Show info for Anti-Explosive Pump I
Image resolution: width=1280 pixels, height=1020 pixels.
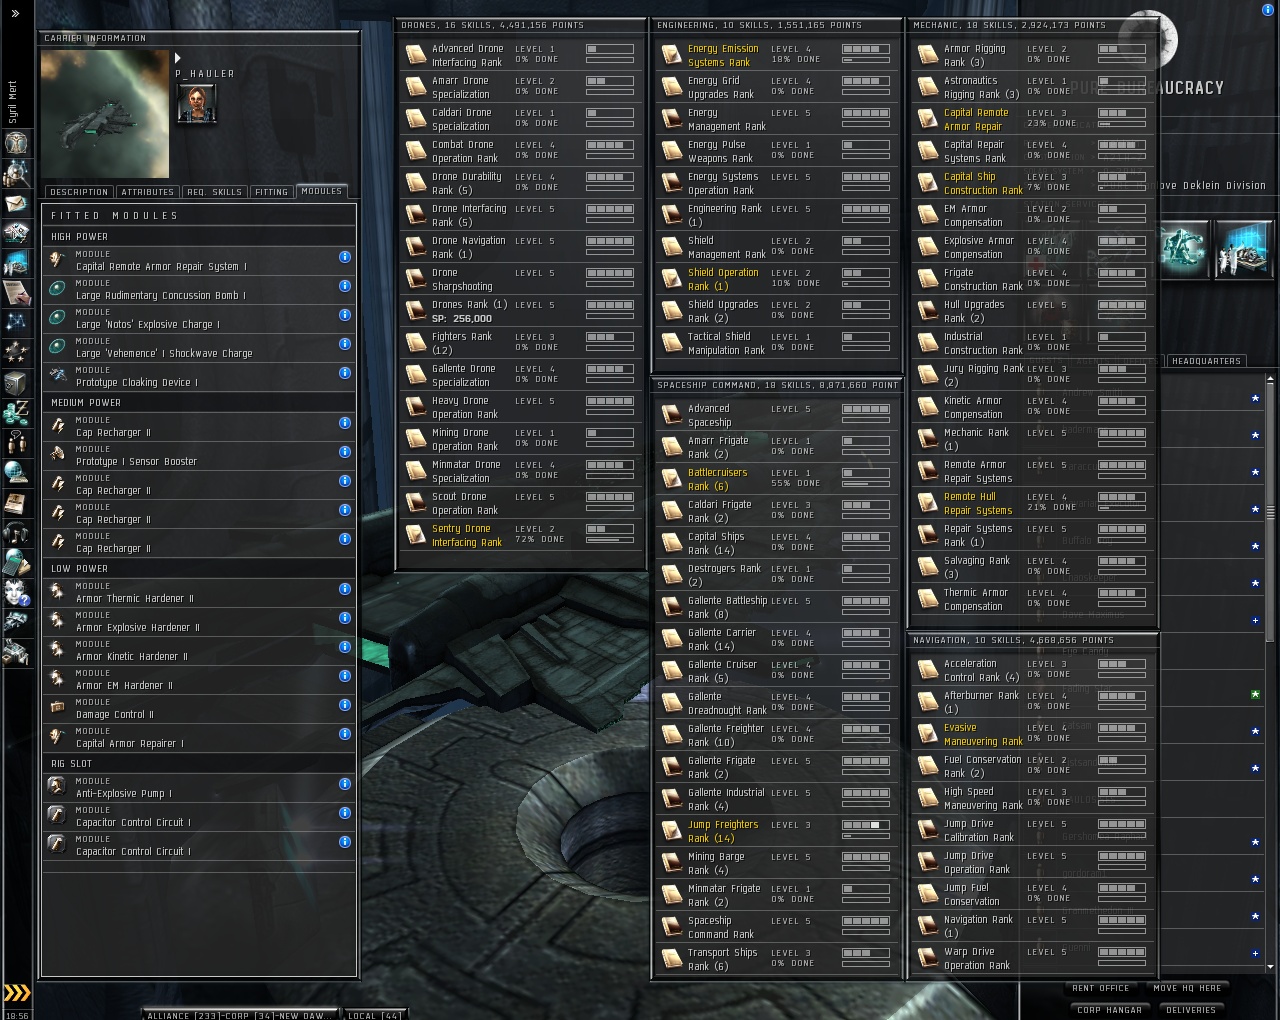point(345,784)
